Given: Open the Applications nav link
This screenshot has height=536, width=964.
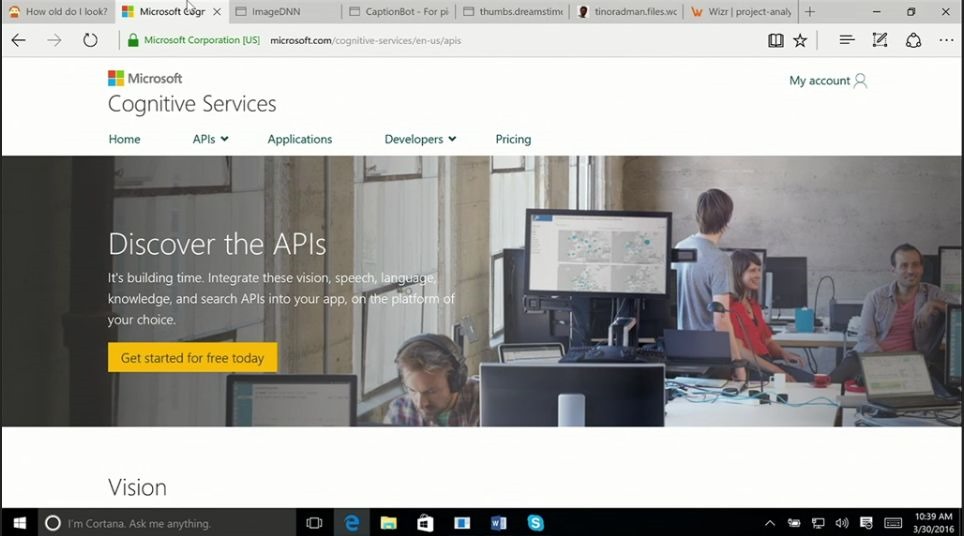Looking at the screenshot, I should pos(299,139).
